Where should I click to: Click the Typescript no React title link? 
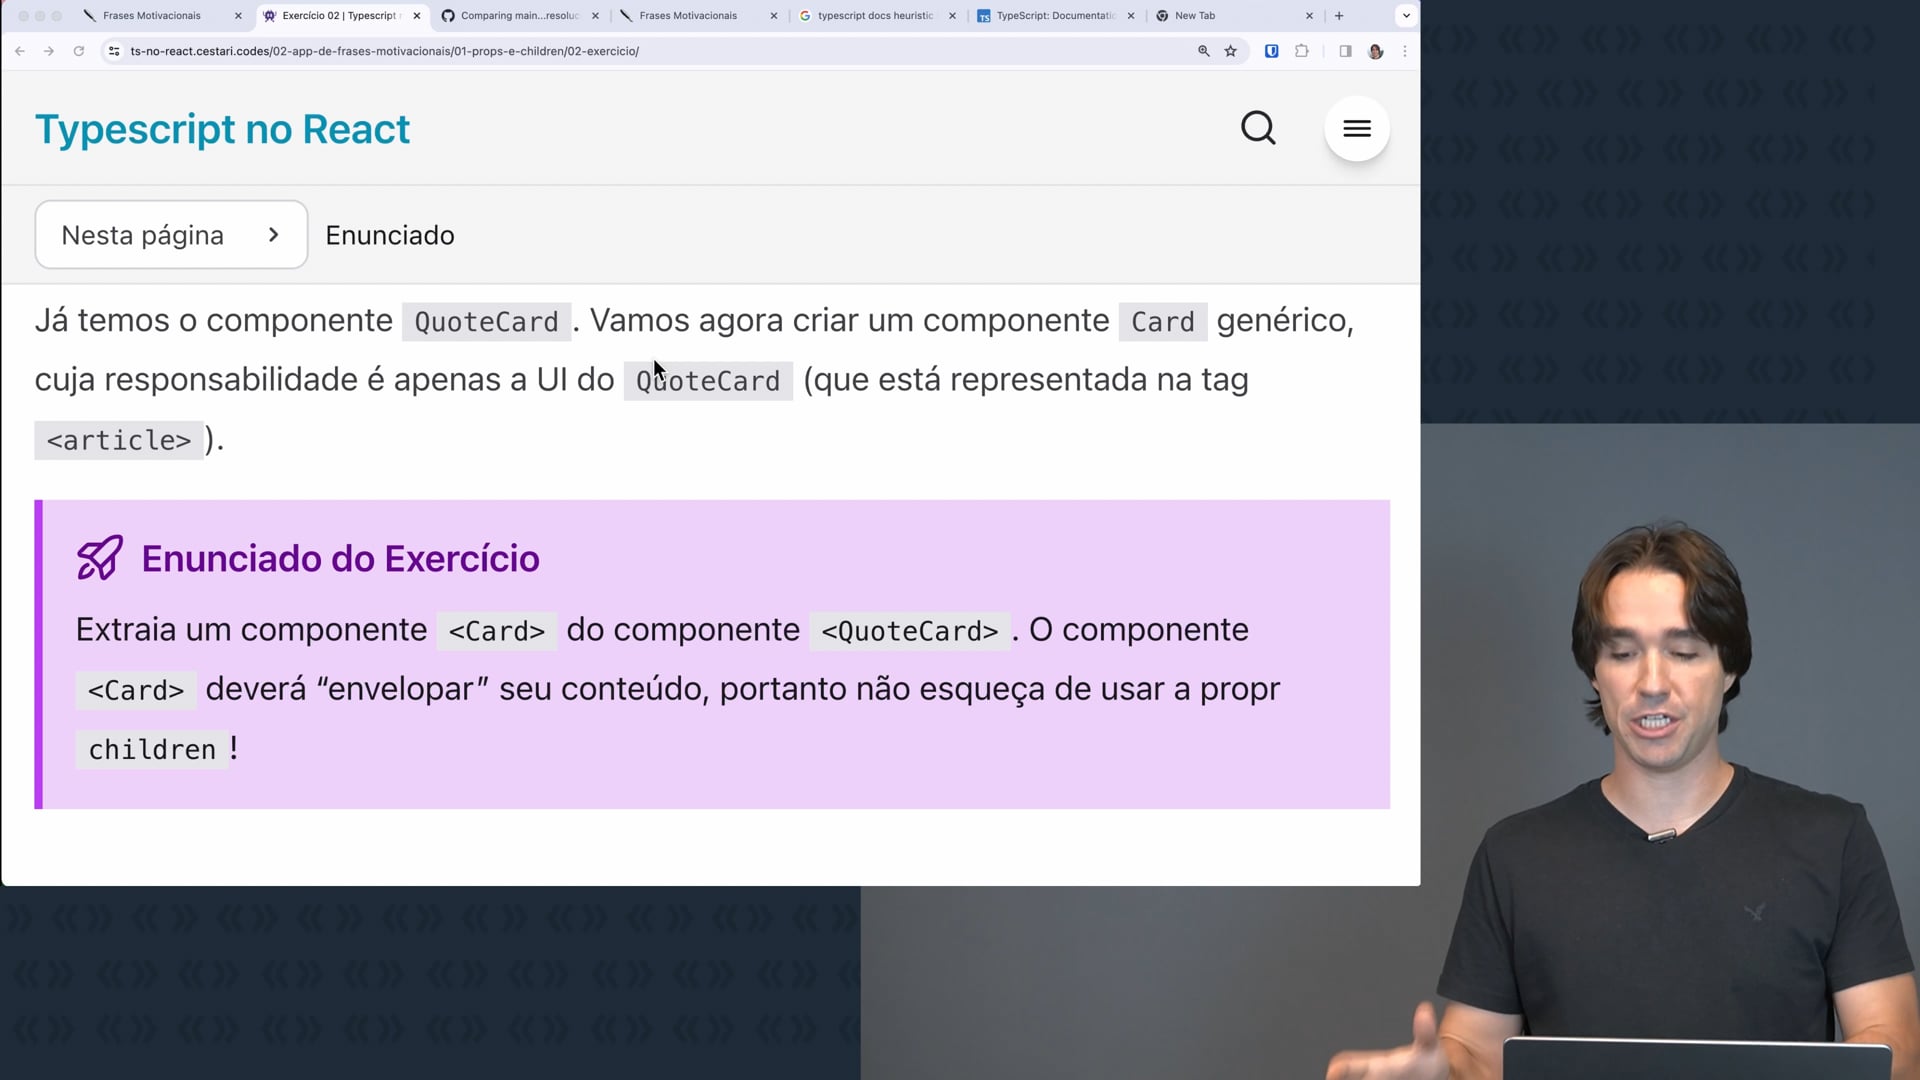(x=222, y=129)
